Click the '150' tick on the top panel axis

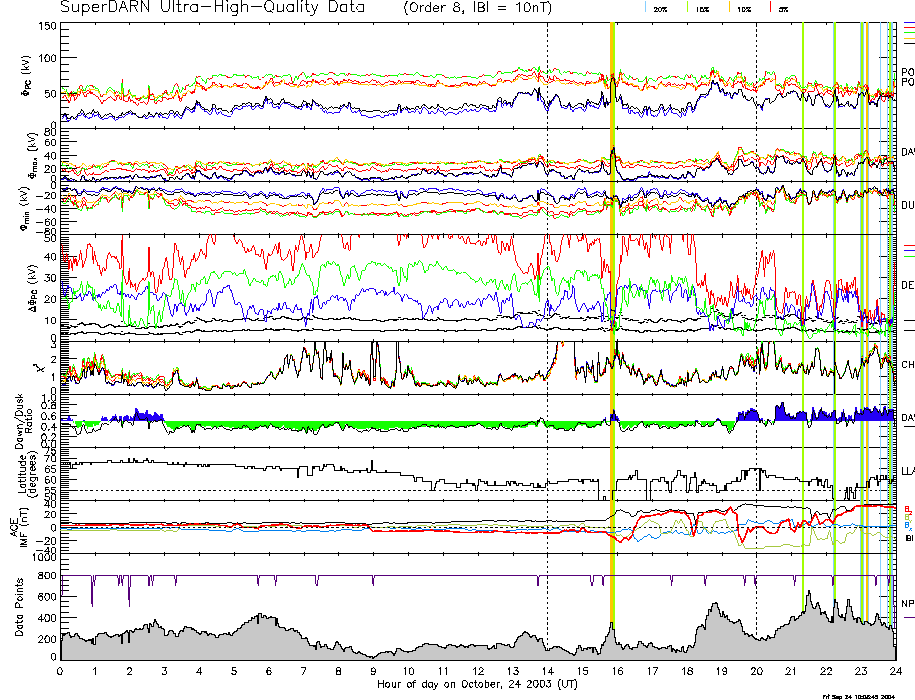tap(48, 26)
